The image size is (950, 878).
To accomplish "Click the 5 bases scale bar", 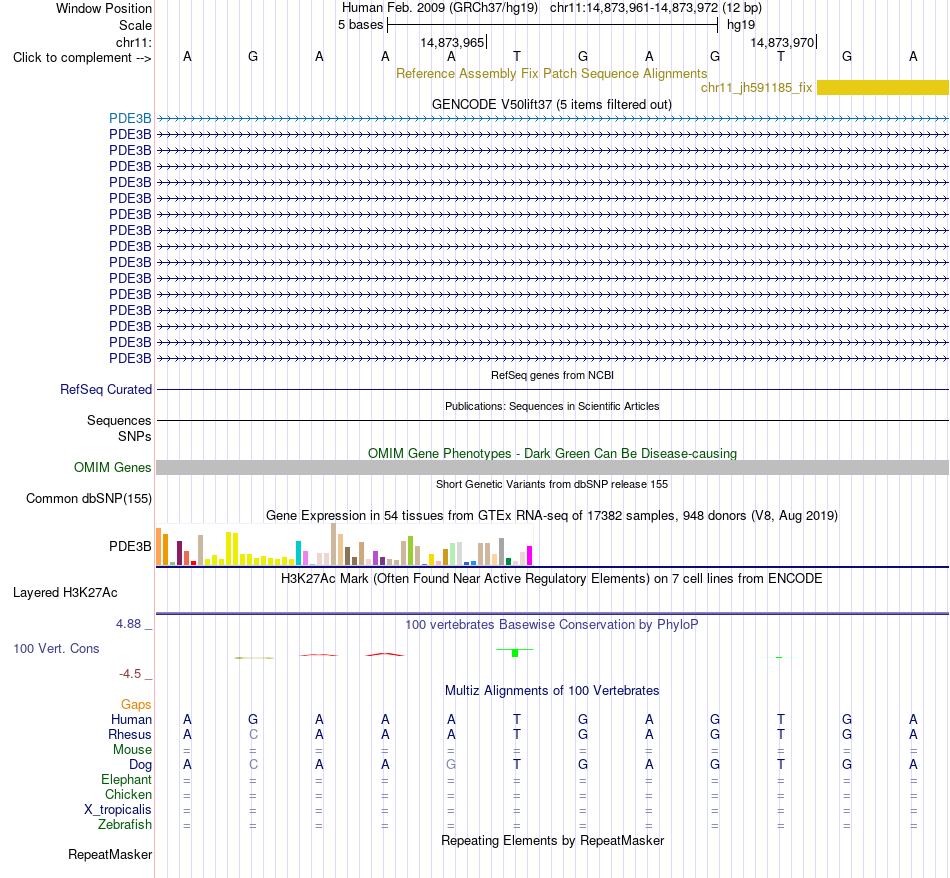I will coord(553,25).
